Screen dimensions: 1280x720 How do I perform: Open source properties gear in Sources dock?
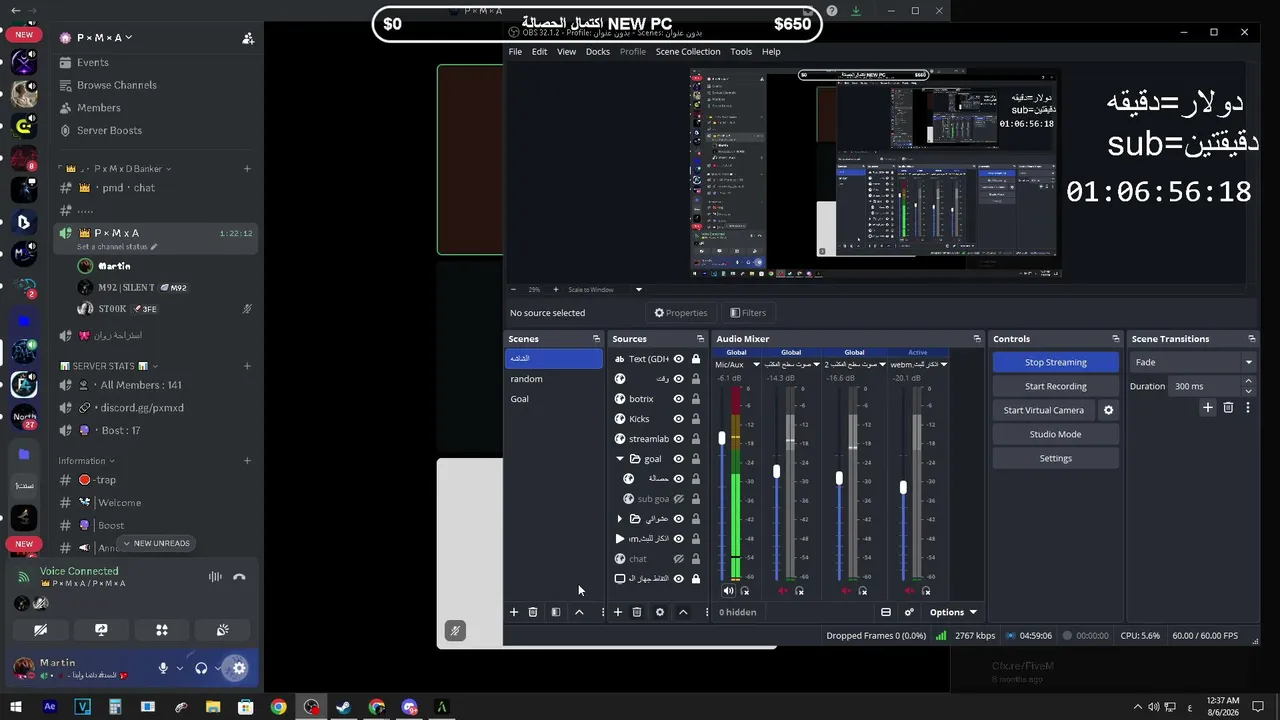660,612
